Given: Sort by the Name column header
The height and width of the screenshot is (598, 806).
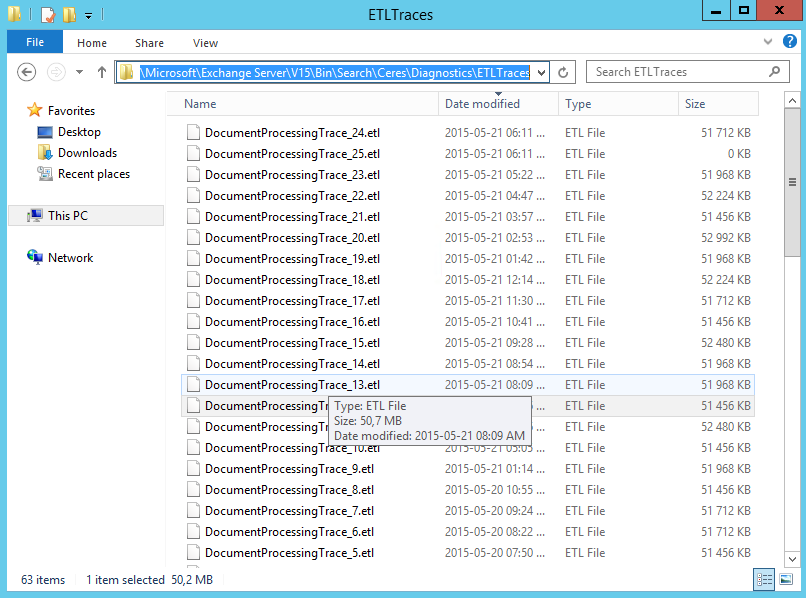Looking at the screenshot, I should 302,104.
